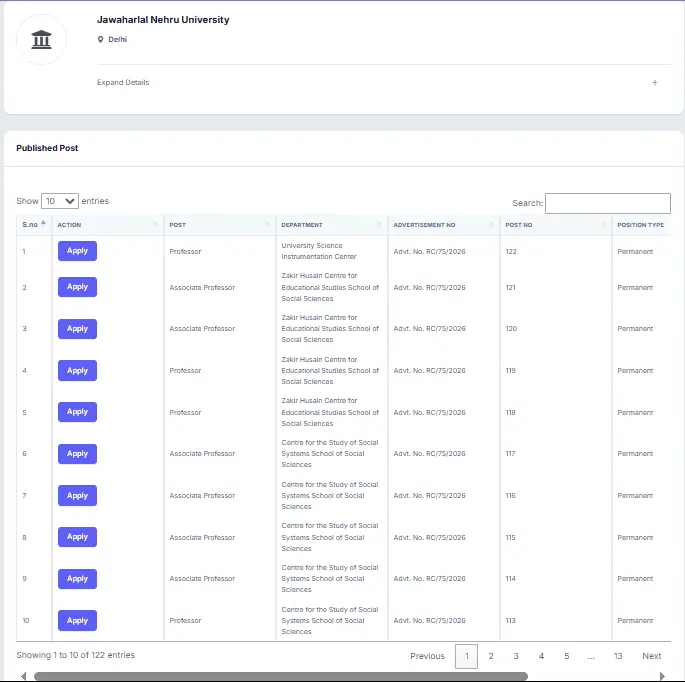Click Permanent position type in row 10

click(635, 620)
